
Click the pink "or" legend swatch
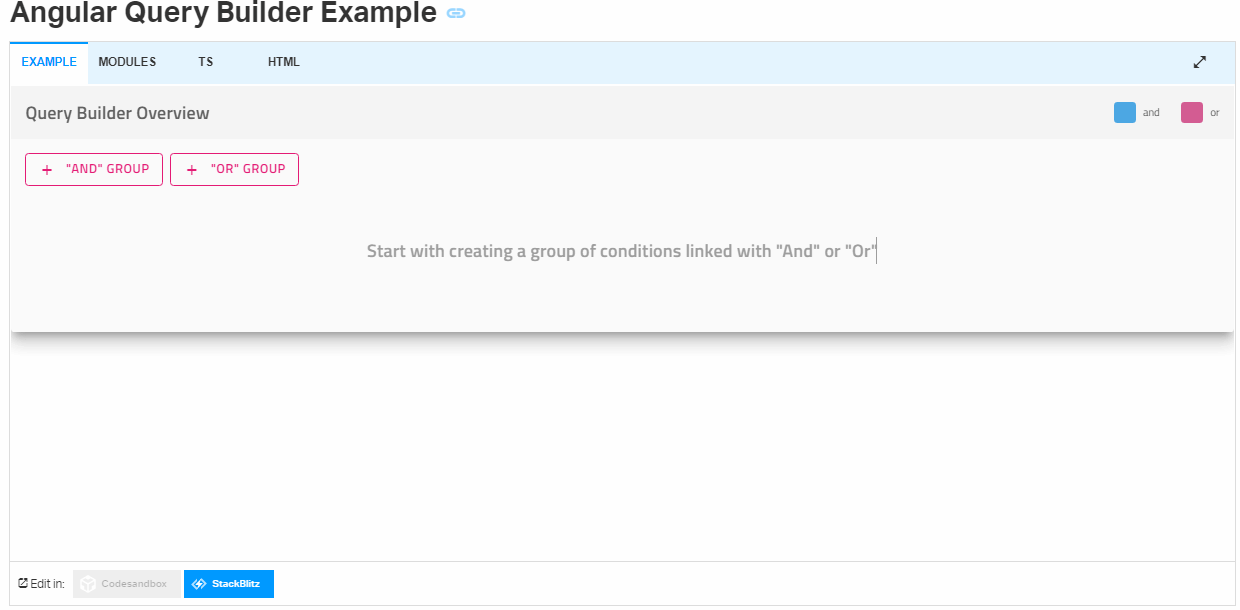click(x=1191, y=113)
